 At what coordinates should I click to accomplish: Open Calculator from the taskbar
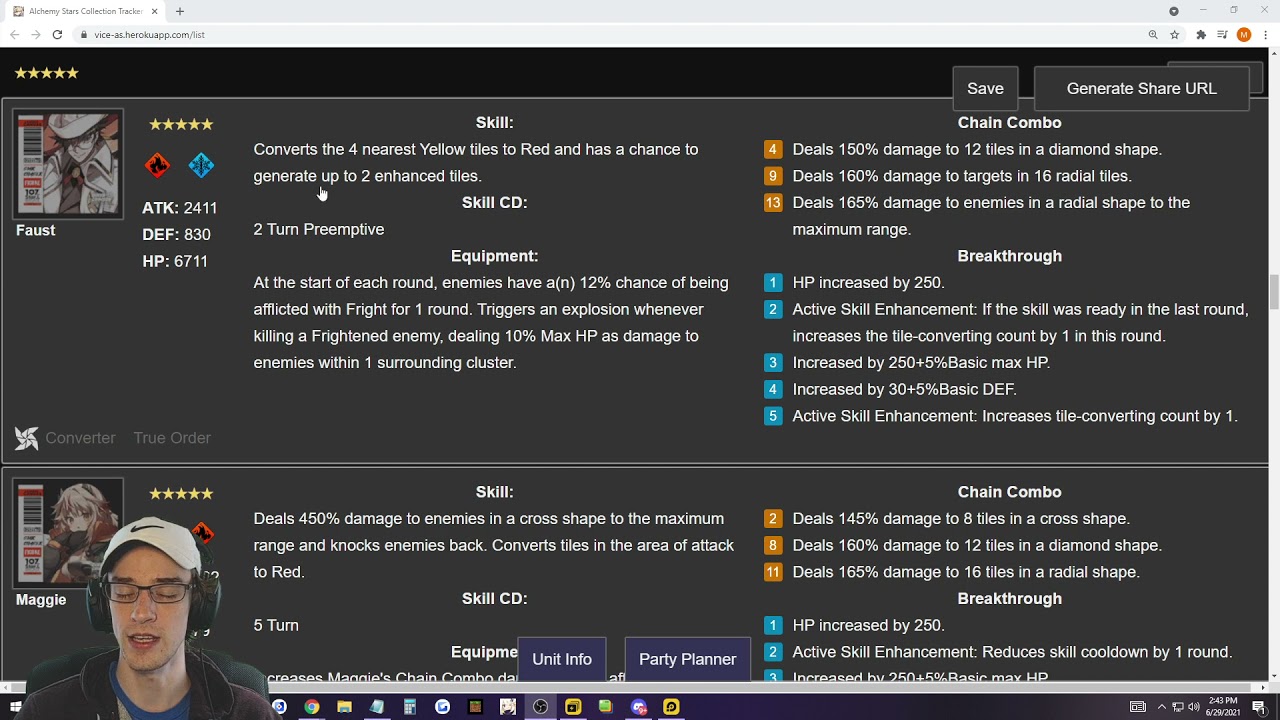pyautogui.click(x=410, y=707)
